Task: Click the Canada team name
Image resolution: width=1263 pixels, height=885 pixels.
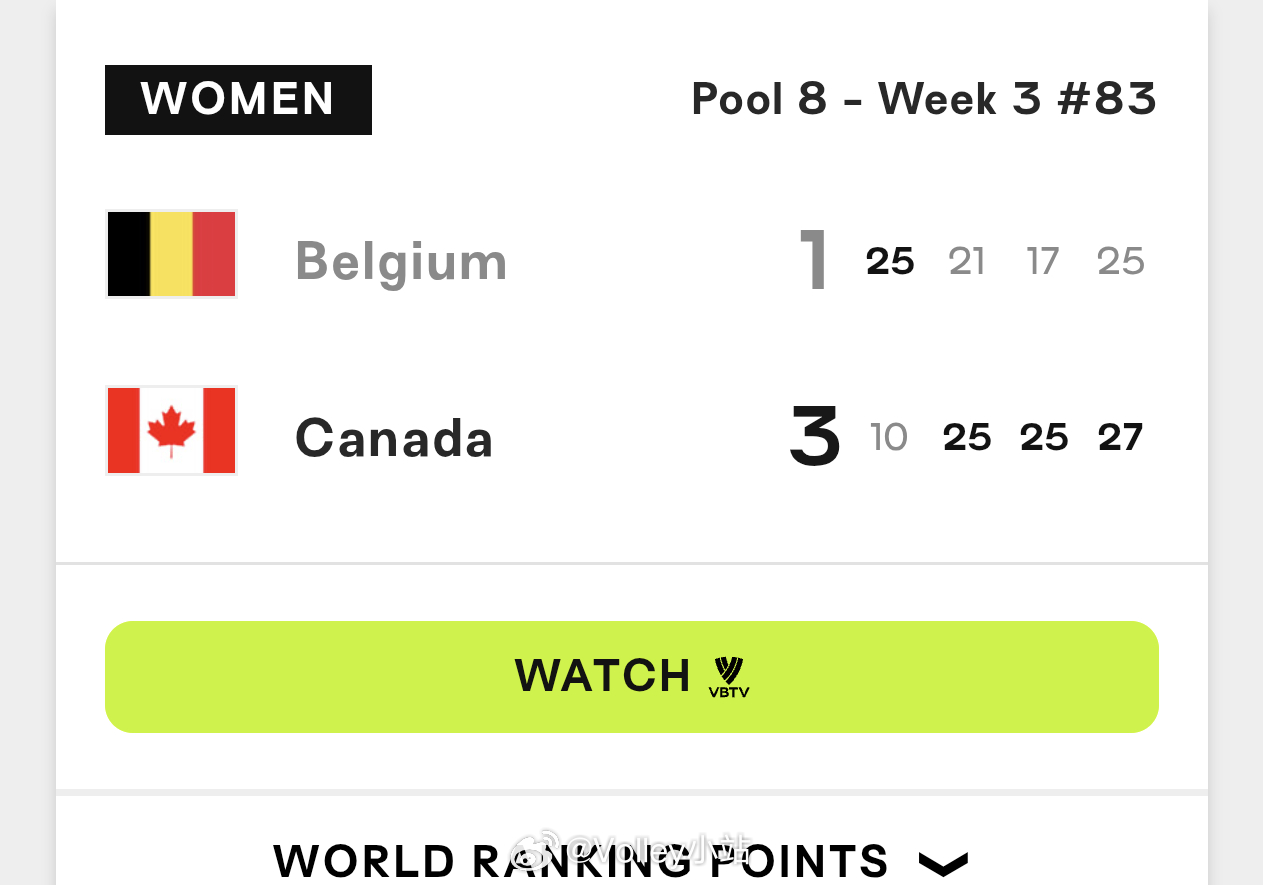Action: click(394, 438)
